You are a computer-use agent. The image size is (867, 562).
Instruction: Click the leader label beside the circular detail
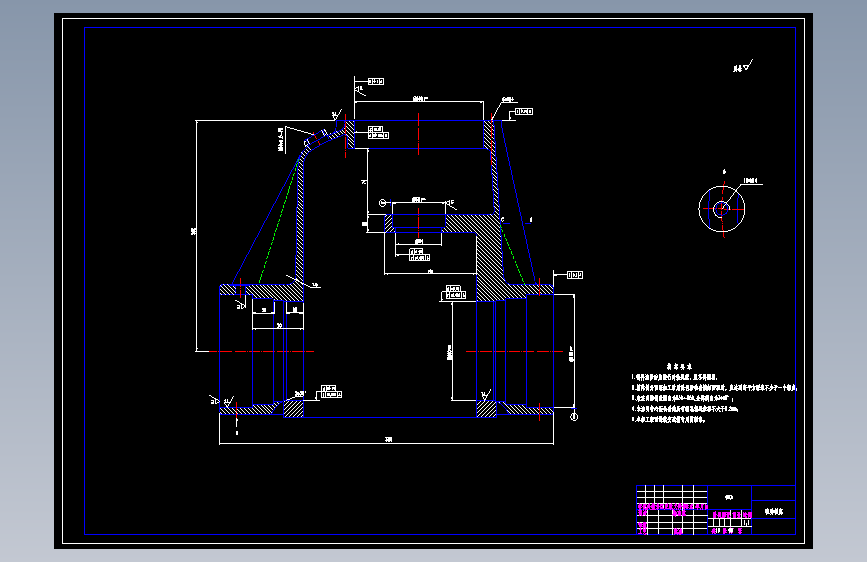(751, 180)
